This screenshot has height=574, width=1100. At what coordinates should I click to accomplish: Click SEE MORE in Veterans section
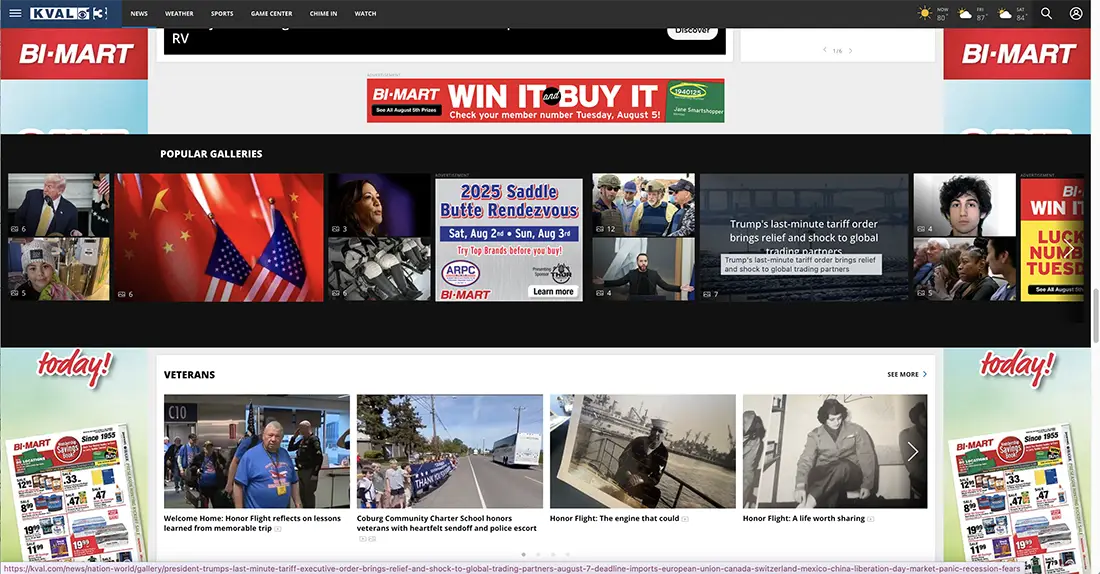(903, 375)
